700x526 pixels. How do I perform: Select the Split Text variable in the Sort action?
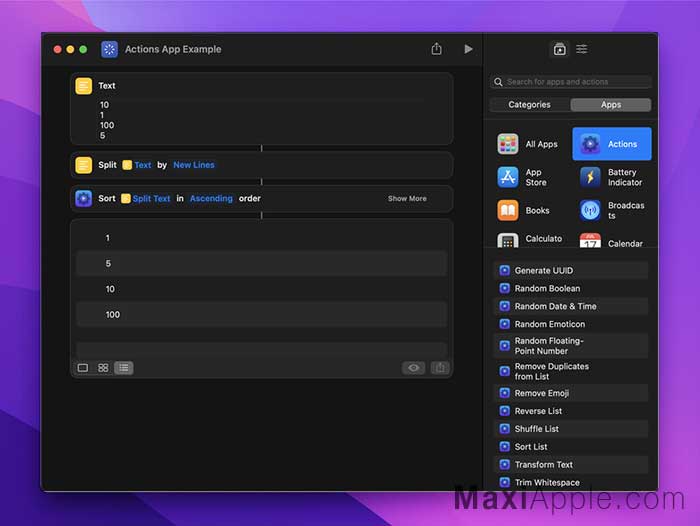[146, 198]
